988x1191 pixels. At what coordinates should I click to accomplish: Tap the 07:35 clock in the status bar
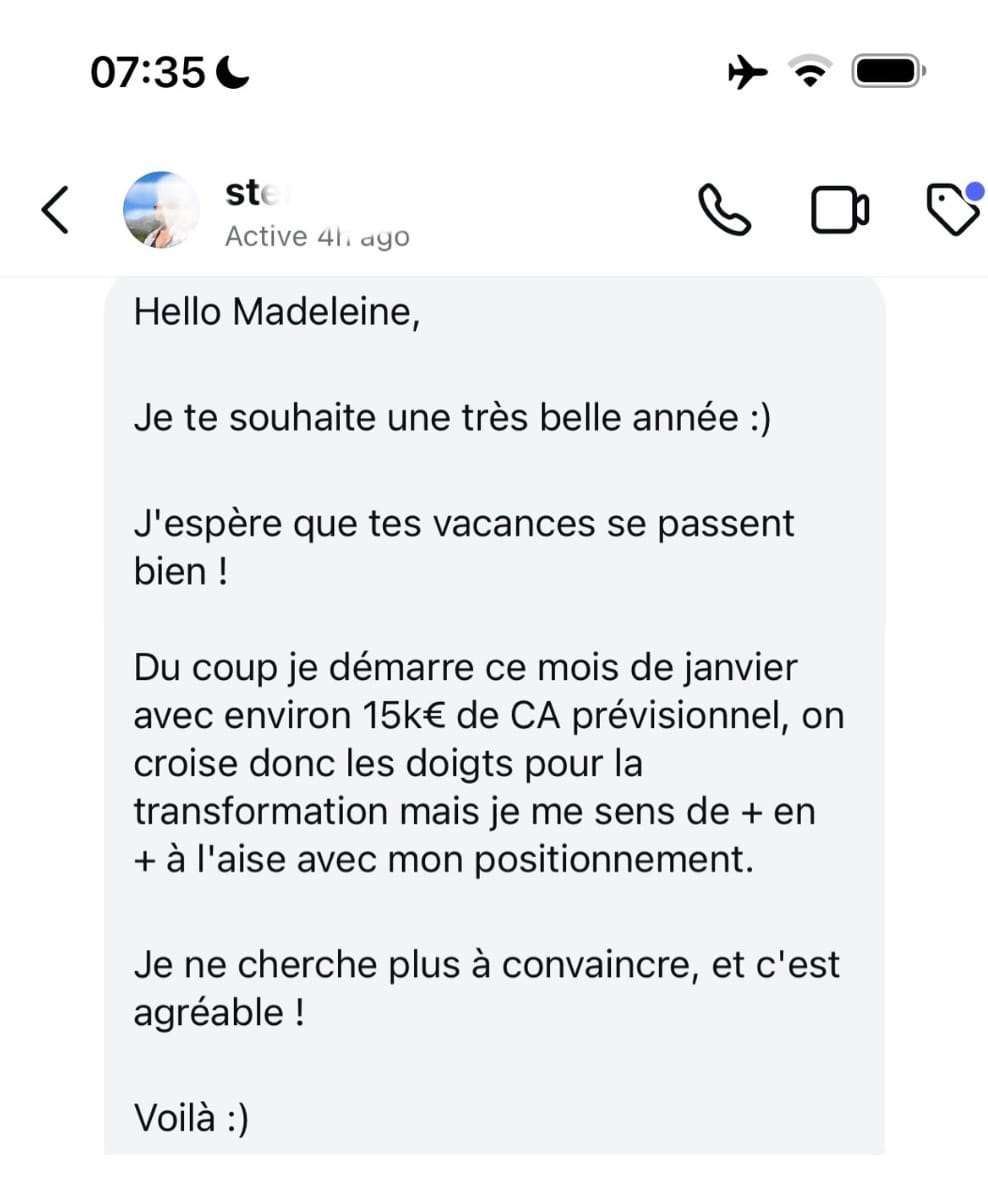click(148, 73)
